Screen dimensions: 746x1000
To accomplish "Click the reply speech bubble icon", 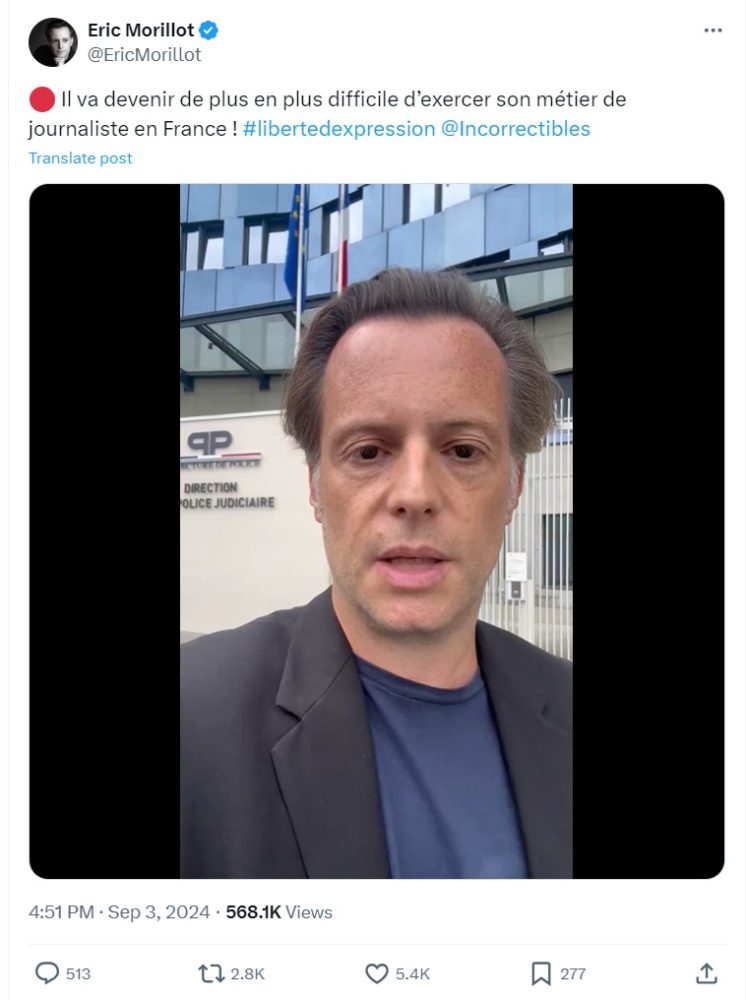I will tap(47, 973).
